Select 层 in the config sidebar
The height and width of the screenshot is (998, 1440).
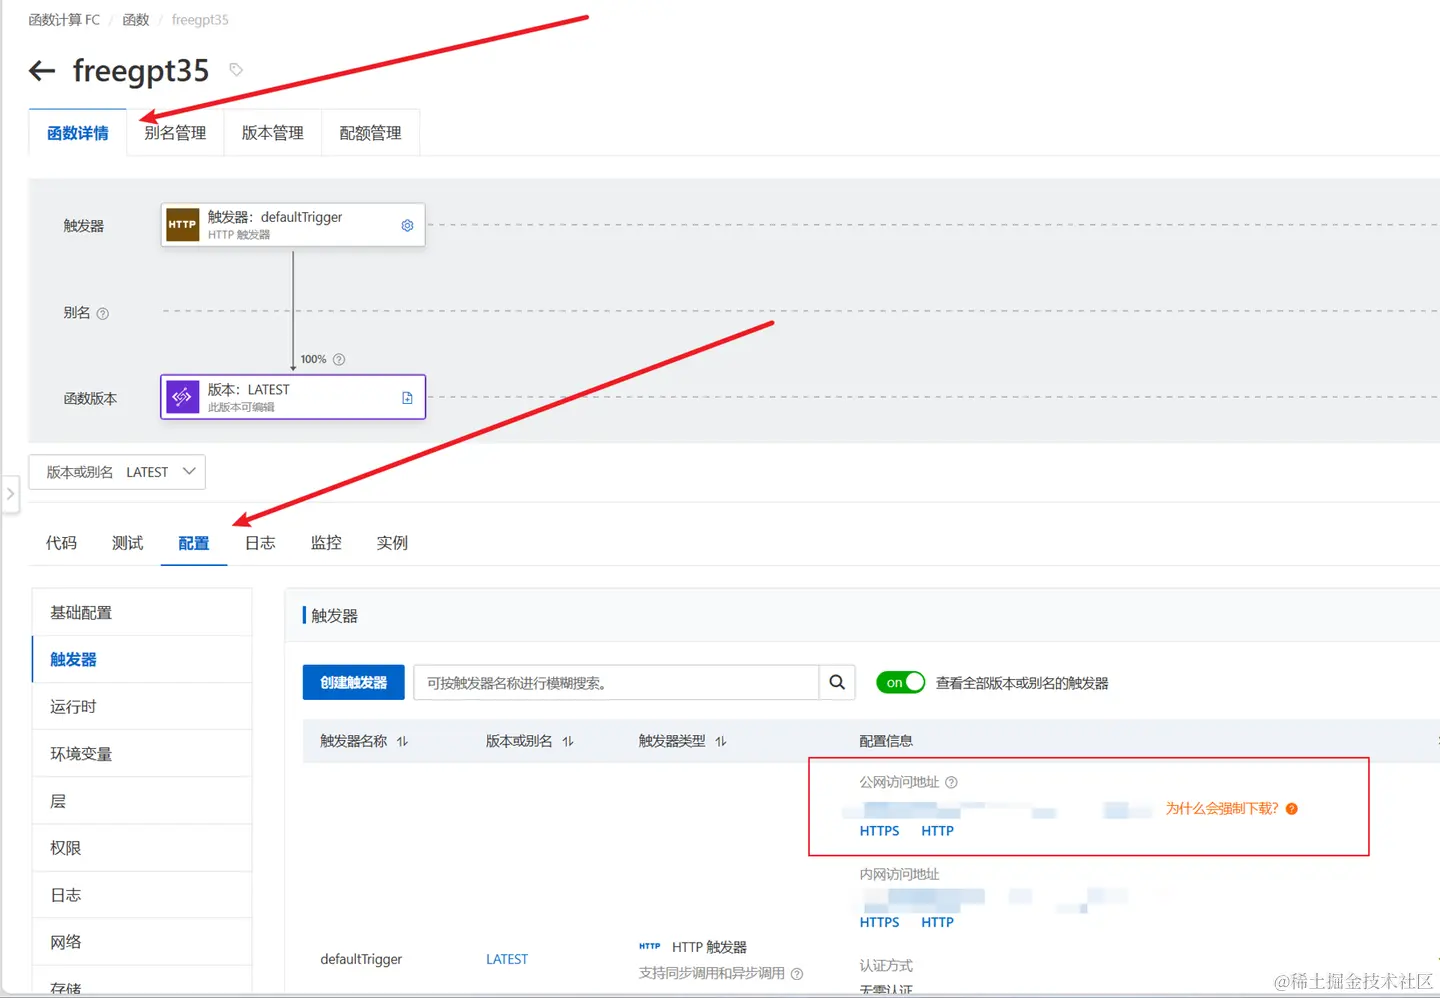coord(142,800)
